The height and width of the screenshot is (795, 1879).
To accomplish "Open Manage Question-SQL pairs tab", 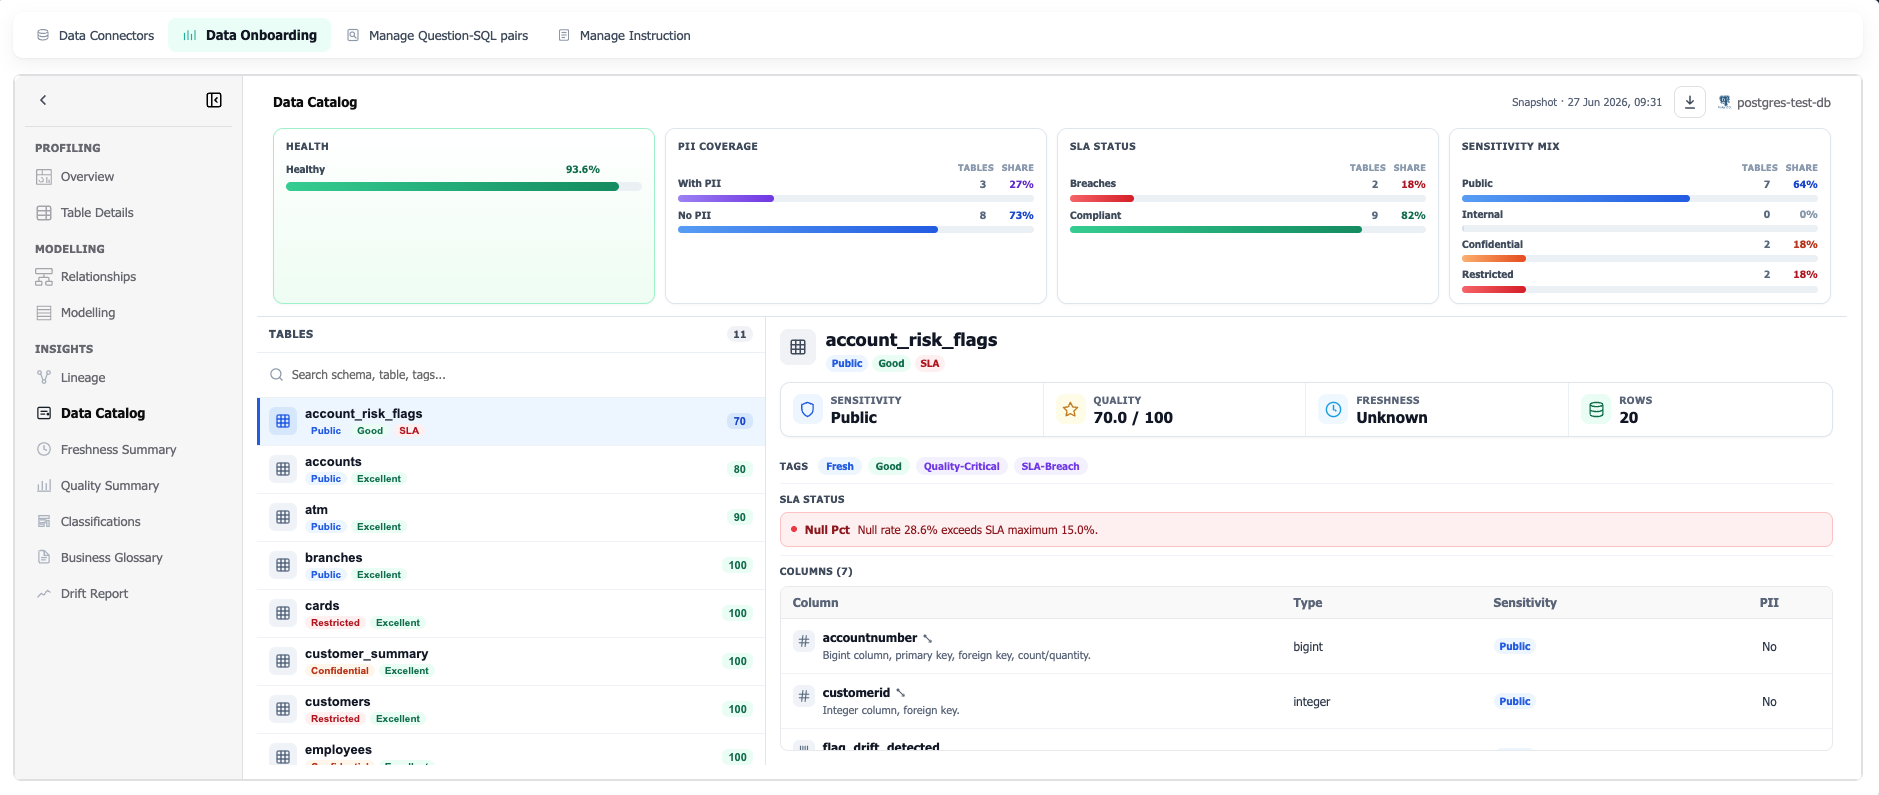I will (x=437, y=35).
